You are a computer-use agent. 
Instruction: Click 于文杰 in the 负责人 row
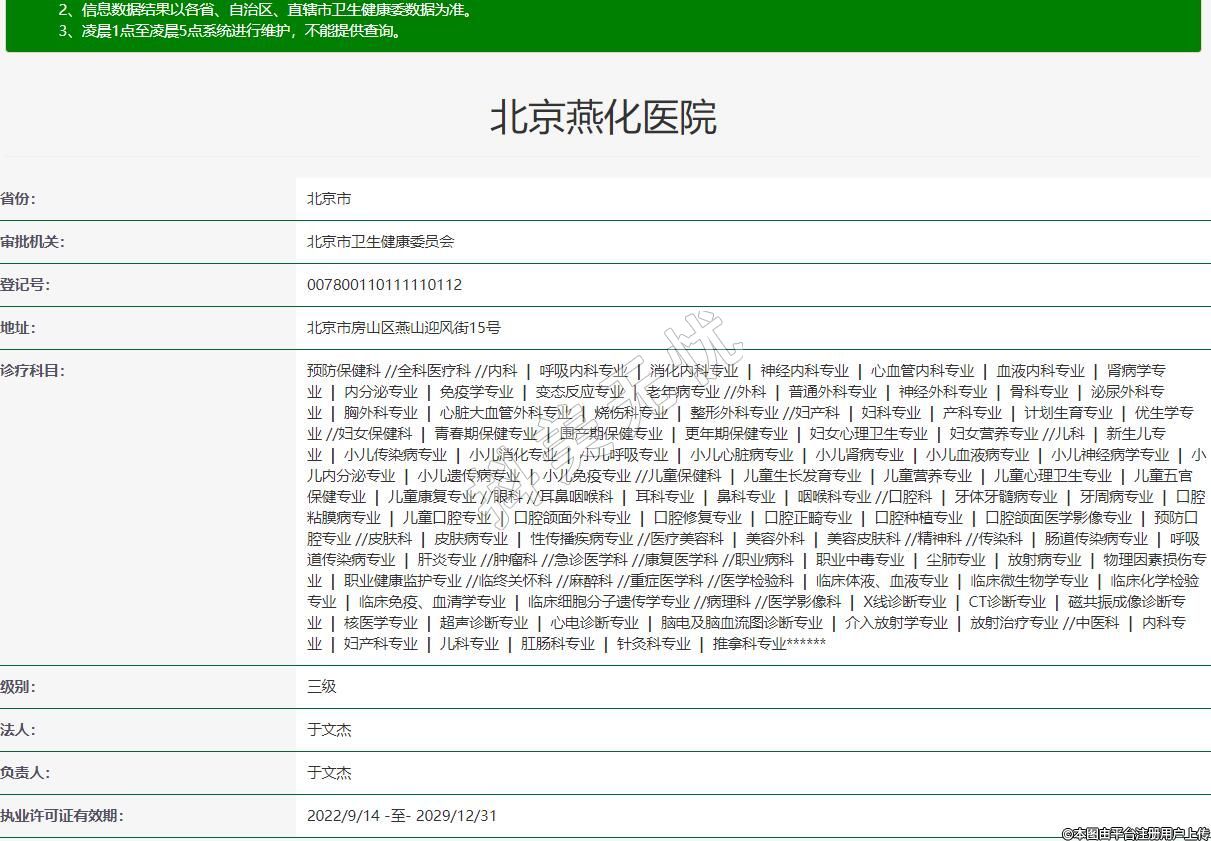click(x=329, y=773)
